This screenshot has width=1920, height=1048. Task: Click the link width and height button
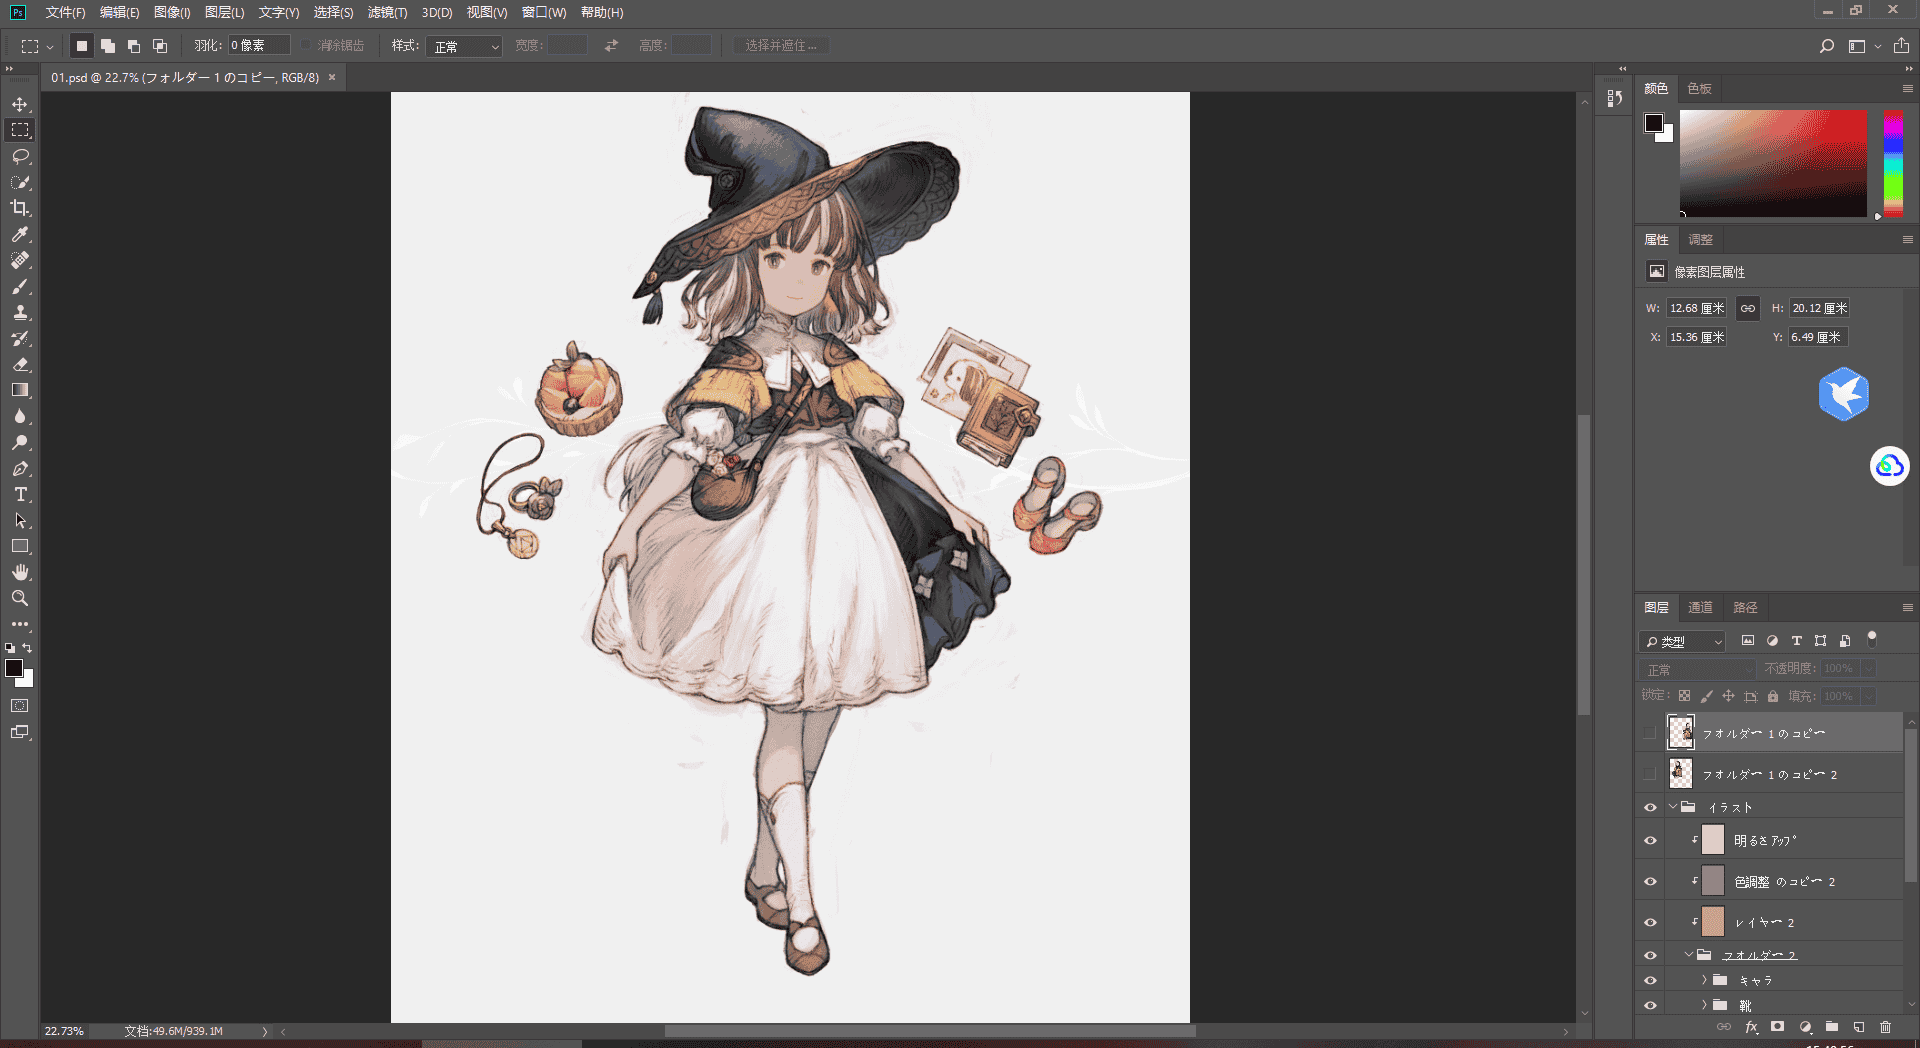[x=1747, y=308]
